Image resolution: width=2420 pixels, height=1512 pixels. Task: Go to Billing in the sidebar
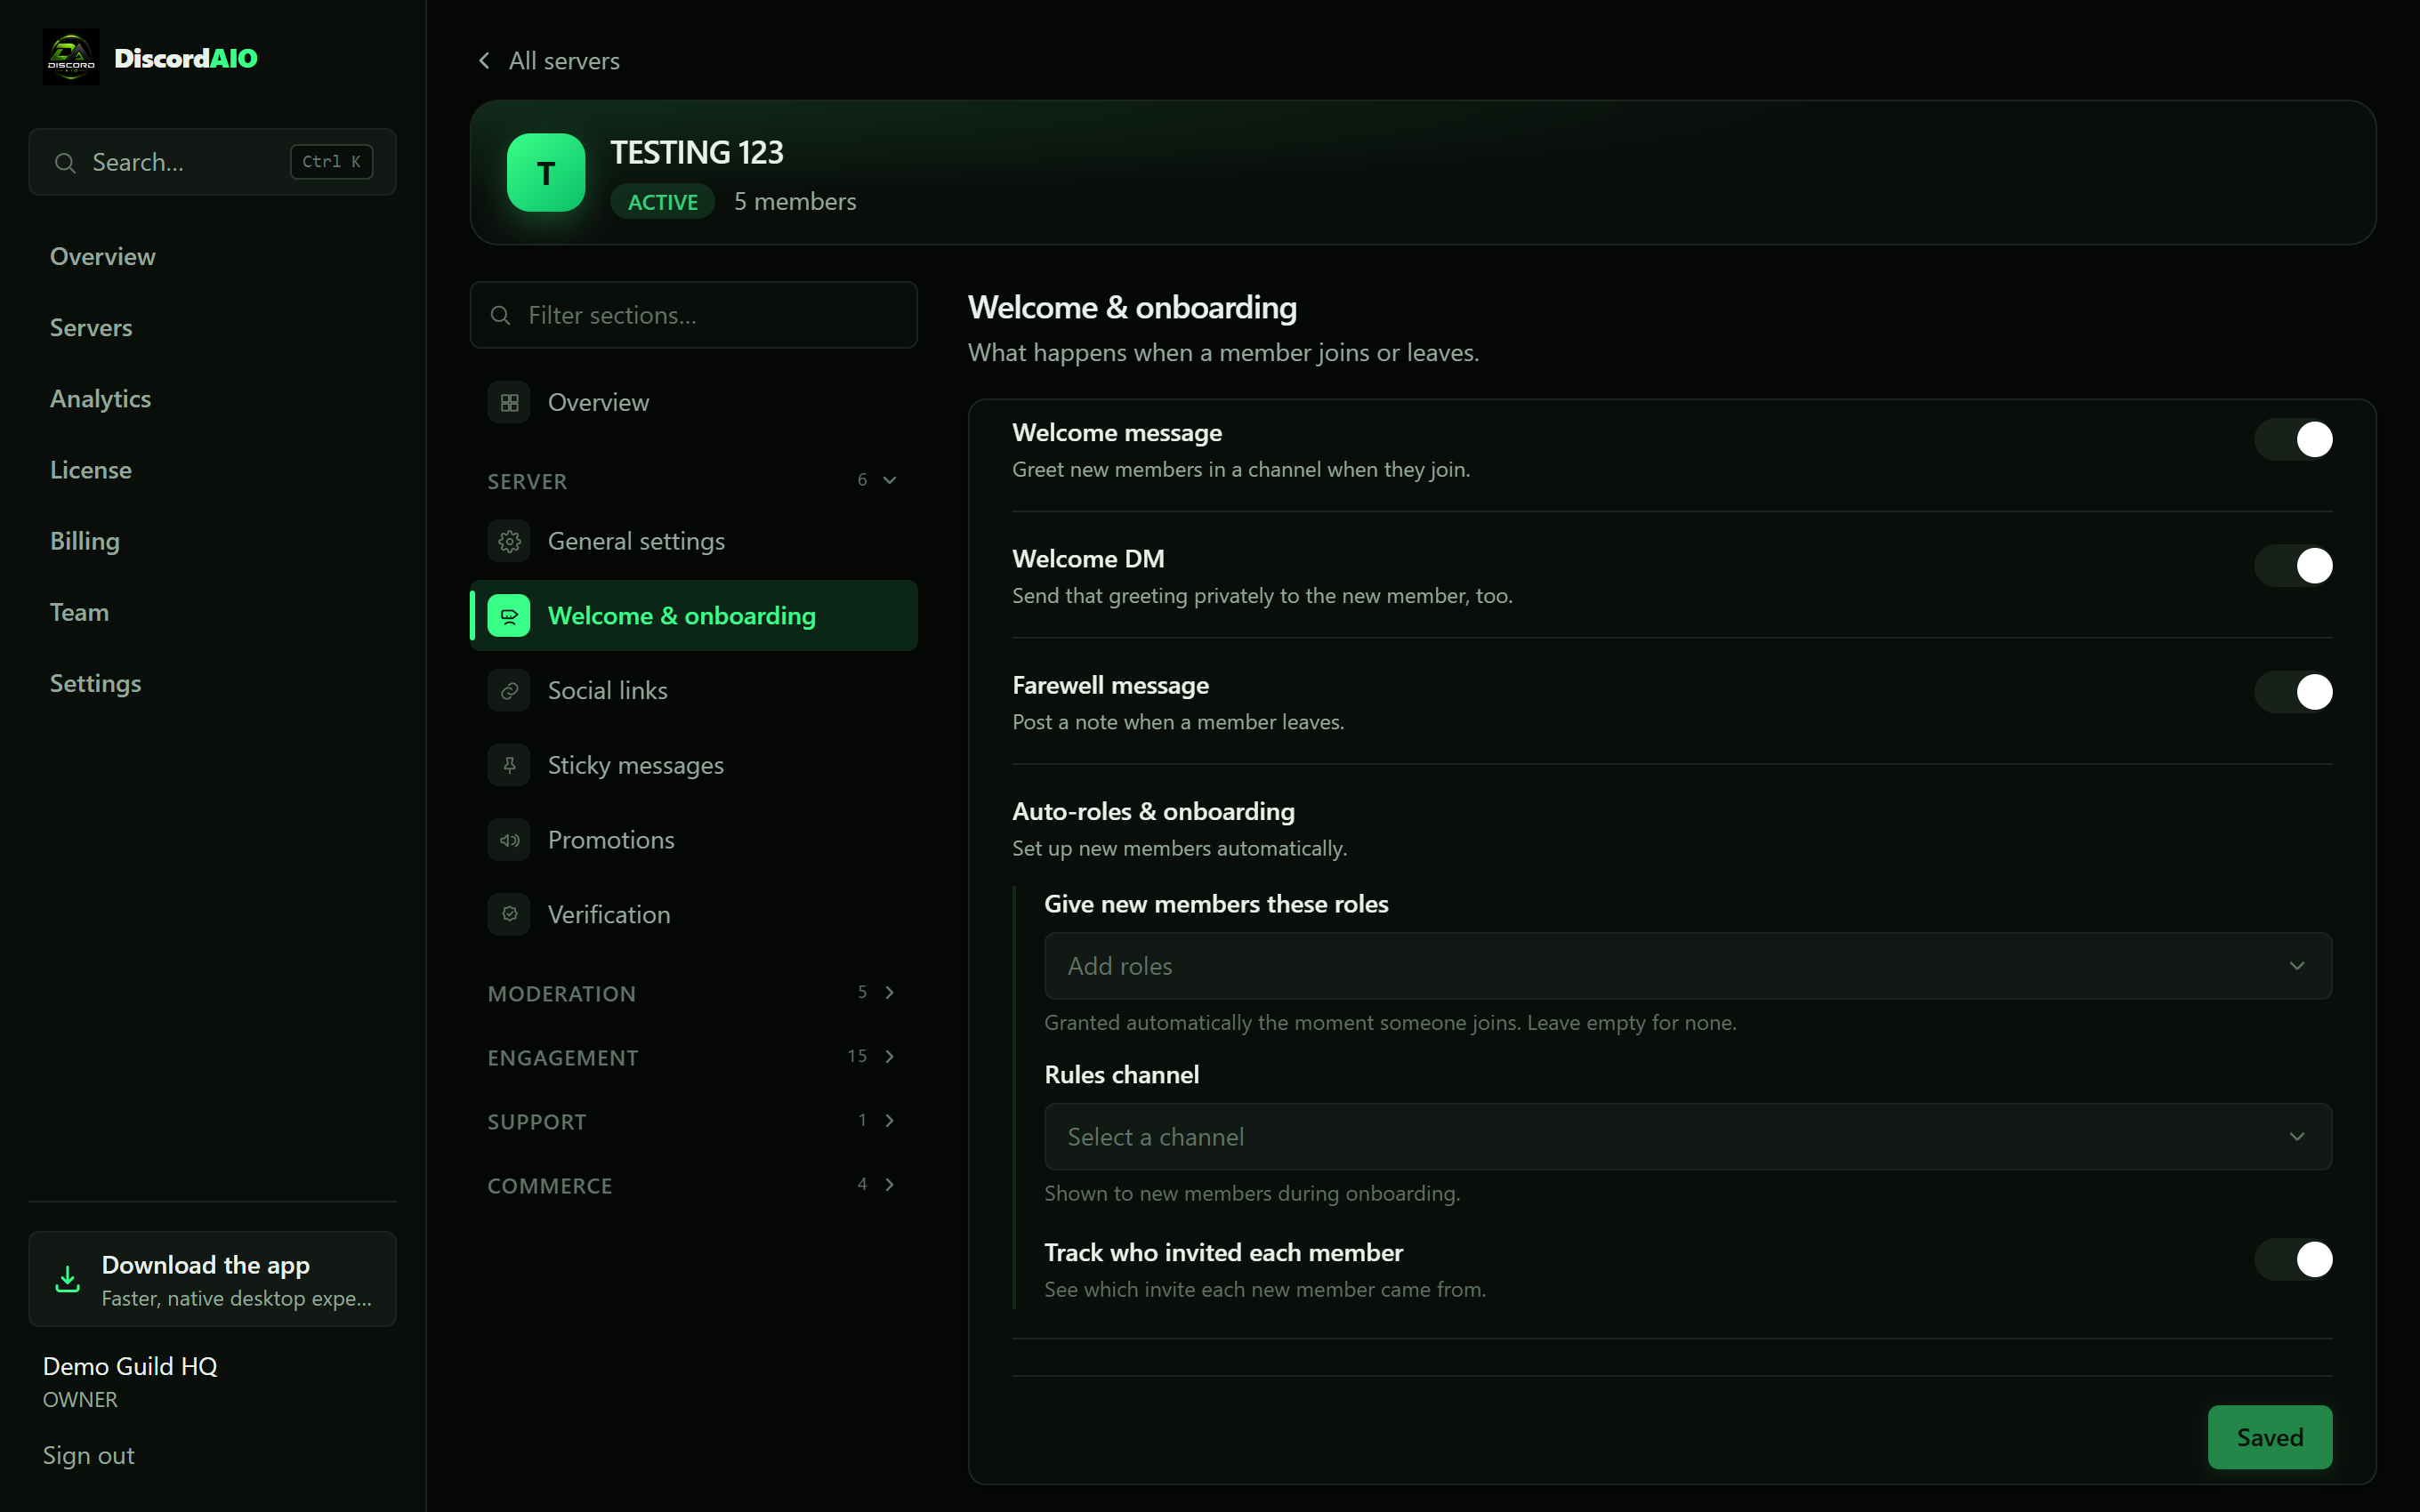[85, 541]
